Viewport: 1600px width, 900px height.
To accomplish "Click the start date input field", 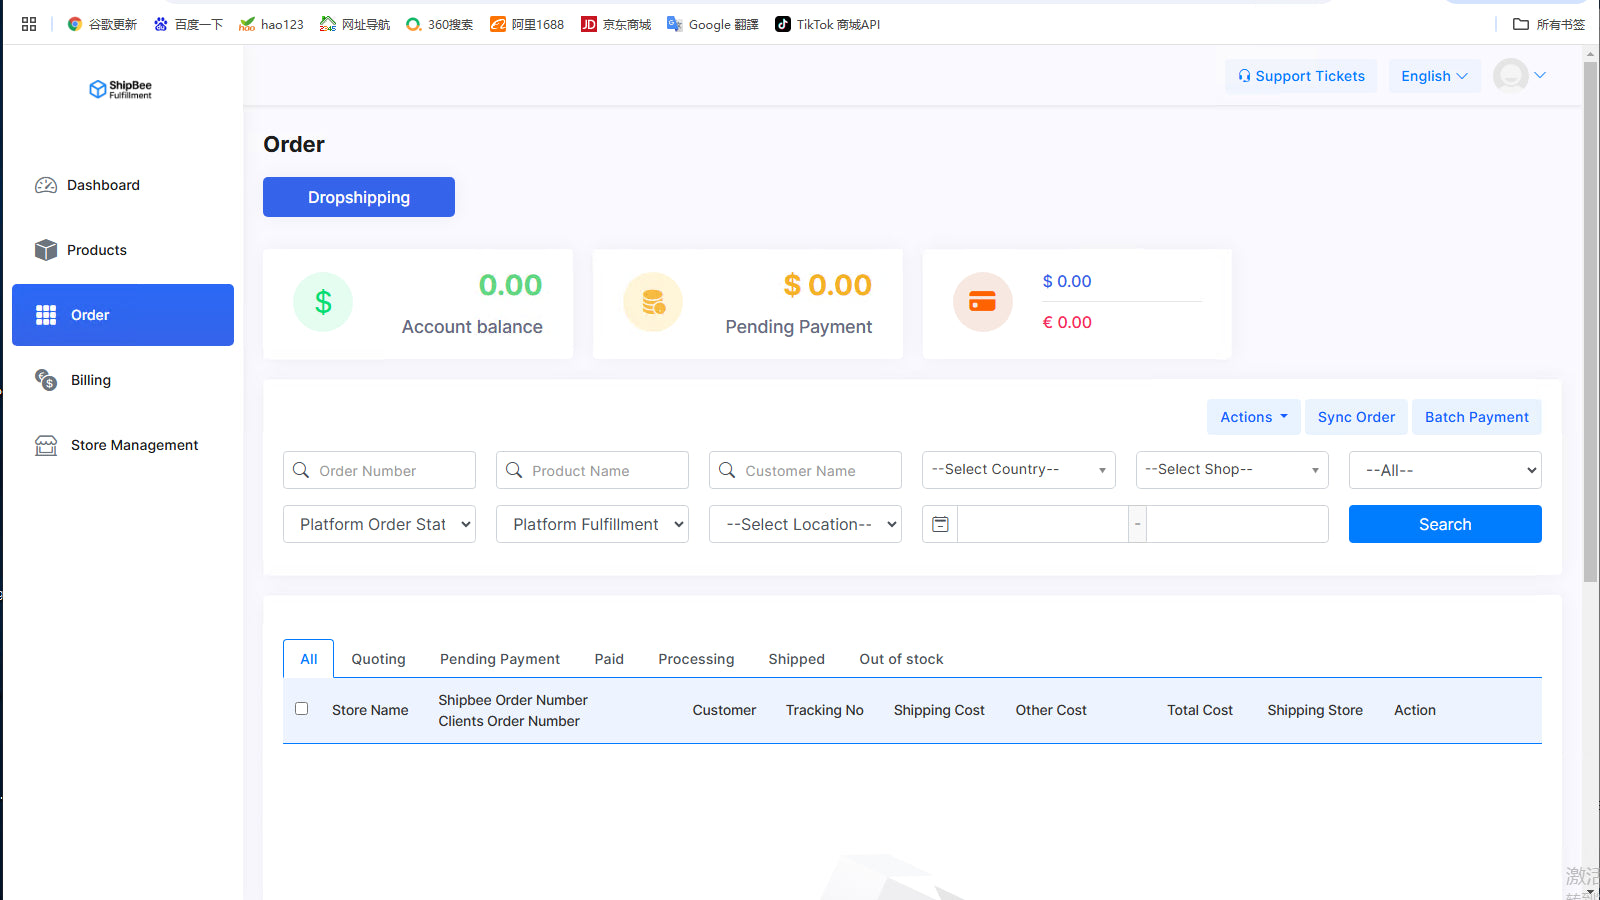I will click(x=1043, y=524).
